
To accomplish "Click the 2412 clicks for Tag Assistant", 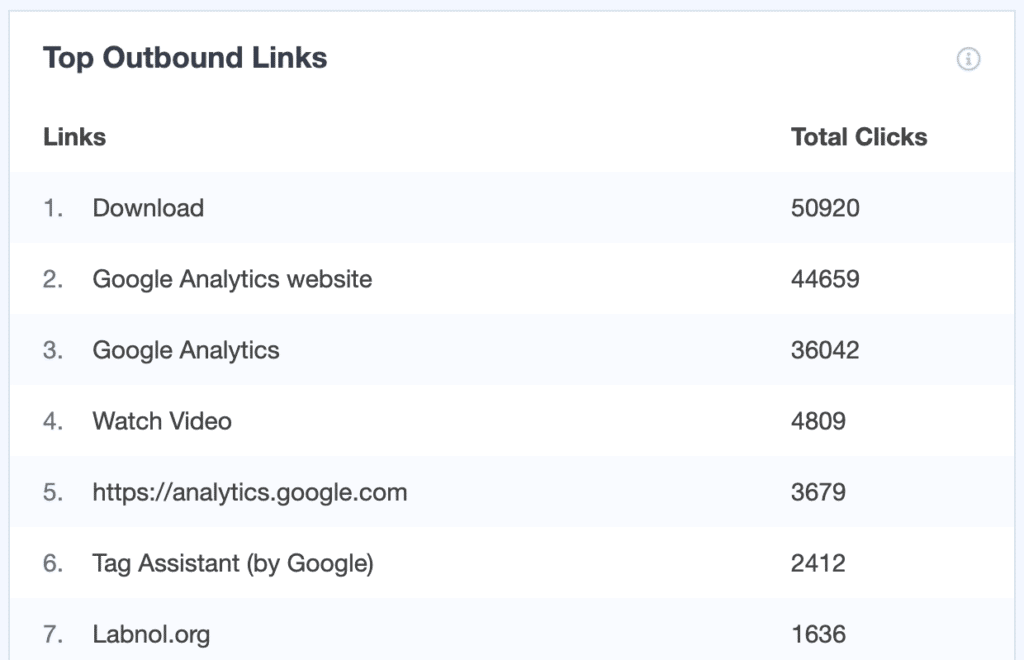I will (818, 563).
